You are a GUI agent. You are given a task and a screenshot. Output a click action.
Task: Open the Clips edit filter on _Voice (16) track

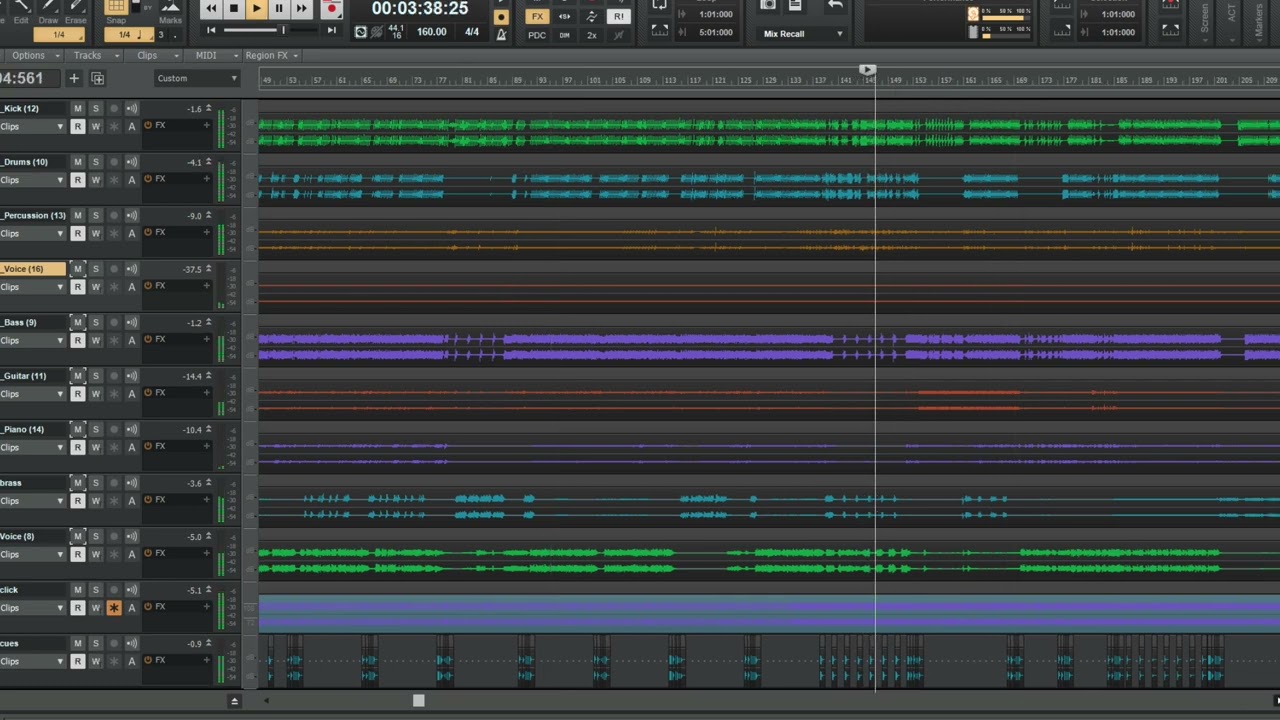click(33, 287)
